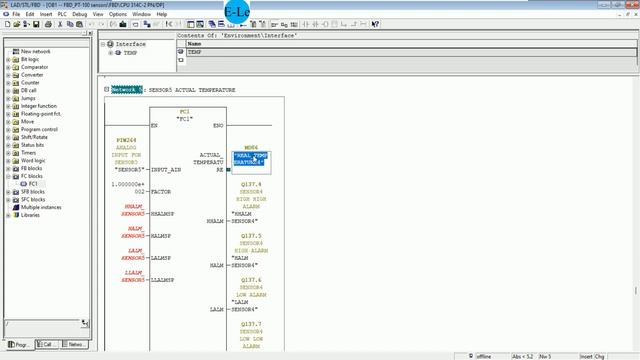Expand the SFB blocks folder
The height and width of the screenshot is (360, 640).
(x=8, y=192)
